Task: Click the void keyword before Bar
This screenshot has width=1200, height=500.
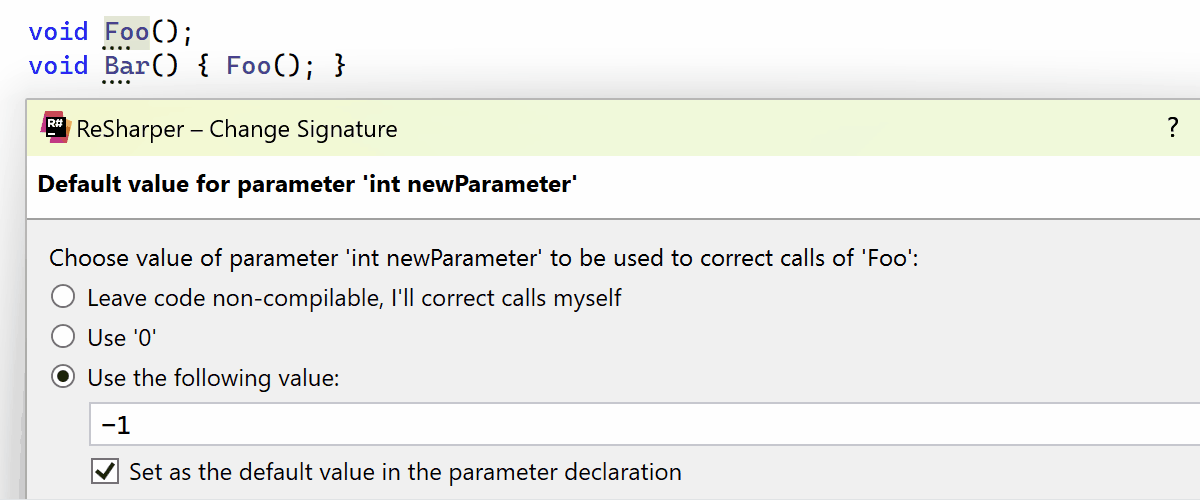Action: [x=59, y=66]
